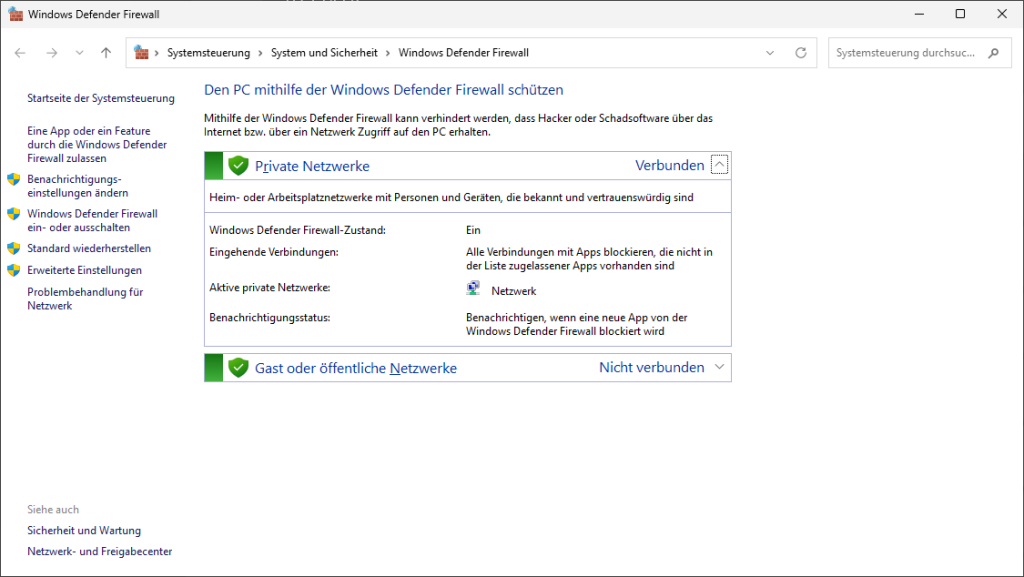Open Standard wiederherstellen link
Viewport: 1024px width, 577px height.
click(89, 248)
